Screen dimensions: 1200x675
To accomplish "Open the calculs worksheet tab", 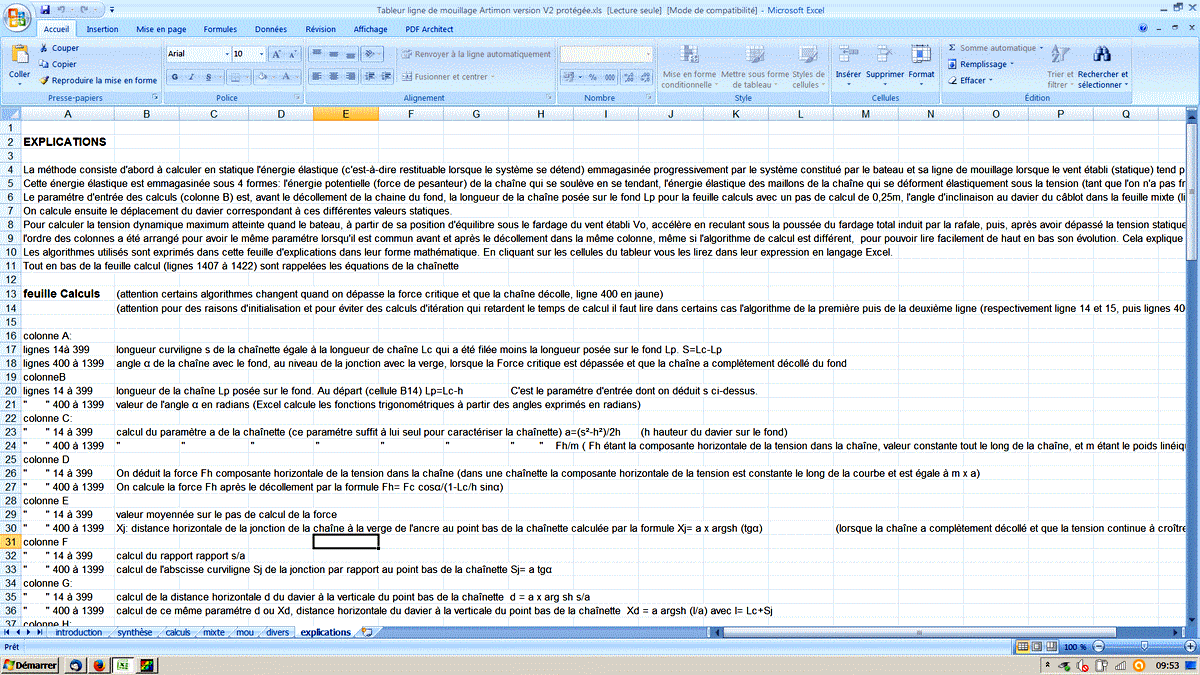I will [x=178, y=632].
